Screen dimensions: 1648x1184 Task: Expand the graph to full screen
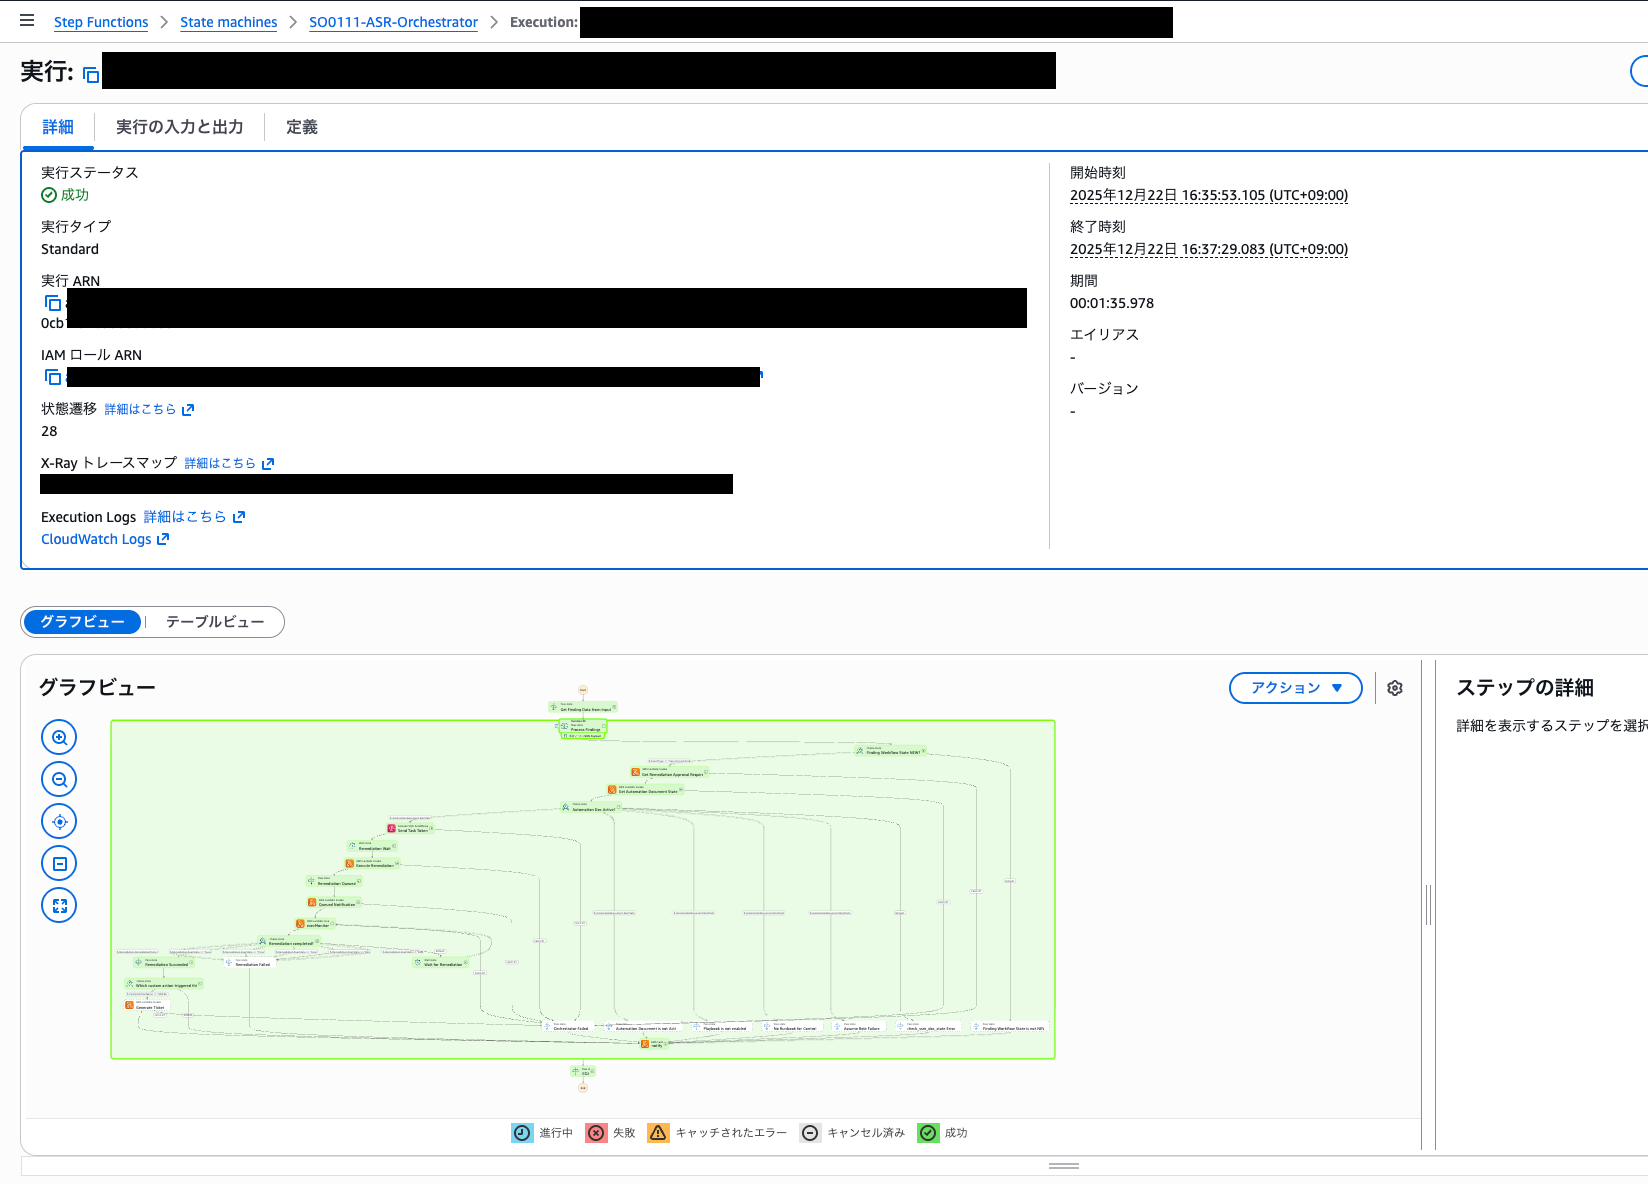coord(59,905)
